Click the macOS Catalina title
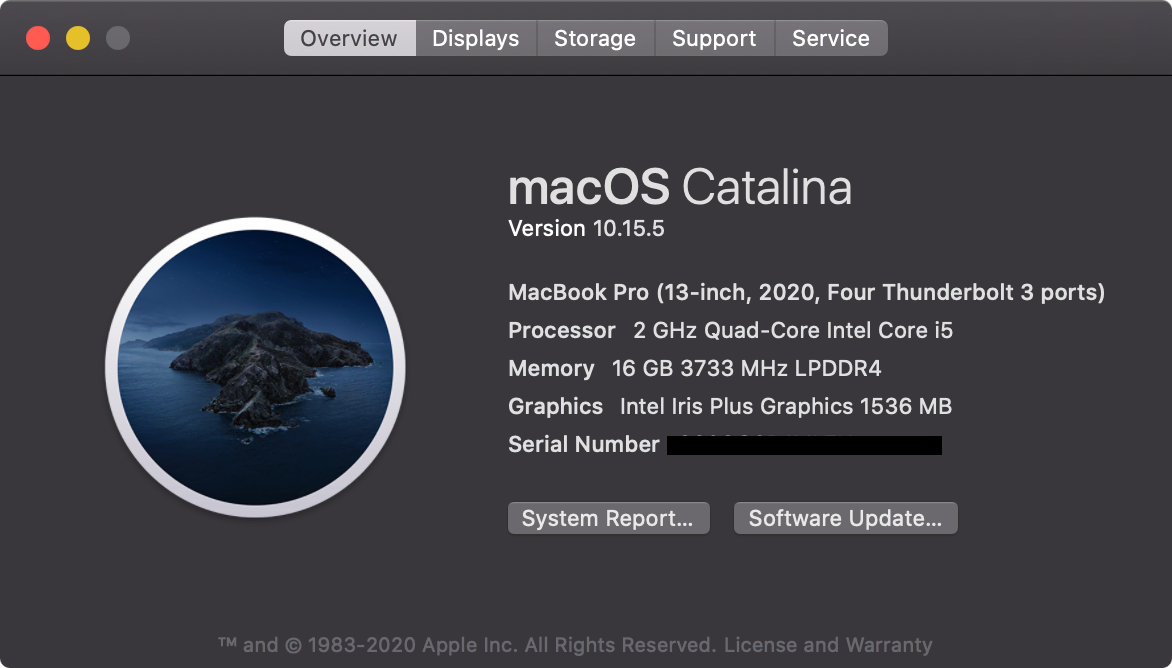This screenshot has height=668, width=1172. 680,187
